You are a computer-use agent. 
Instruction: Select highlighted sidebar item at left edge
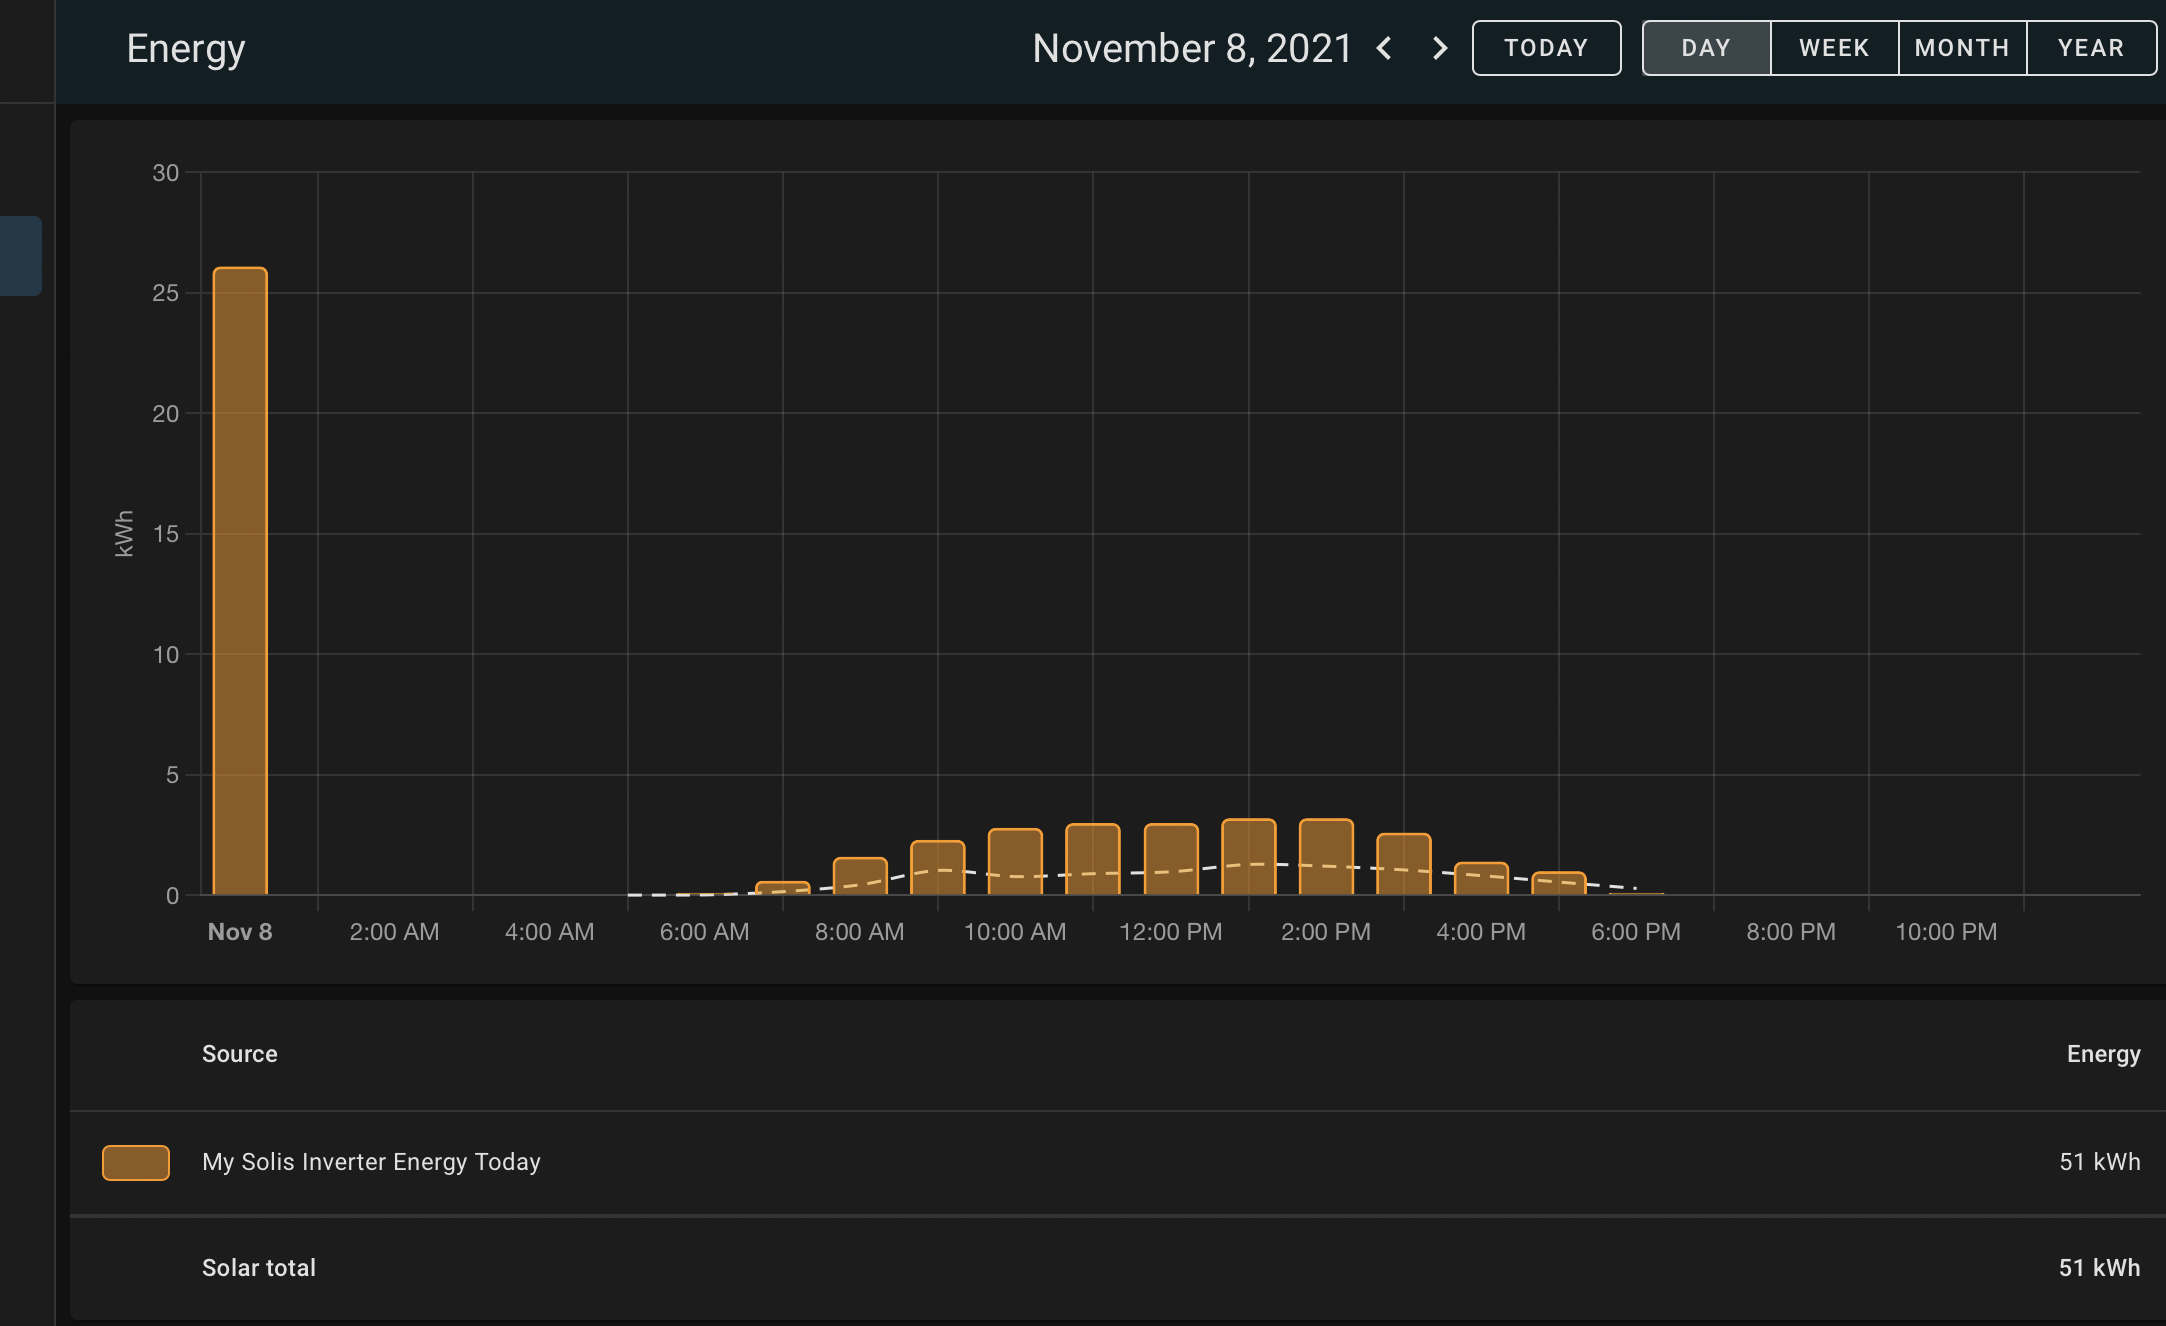(20, 256)
